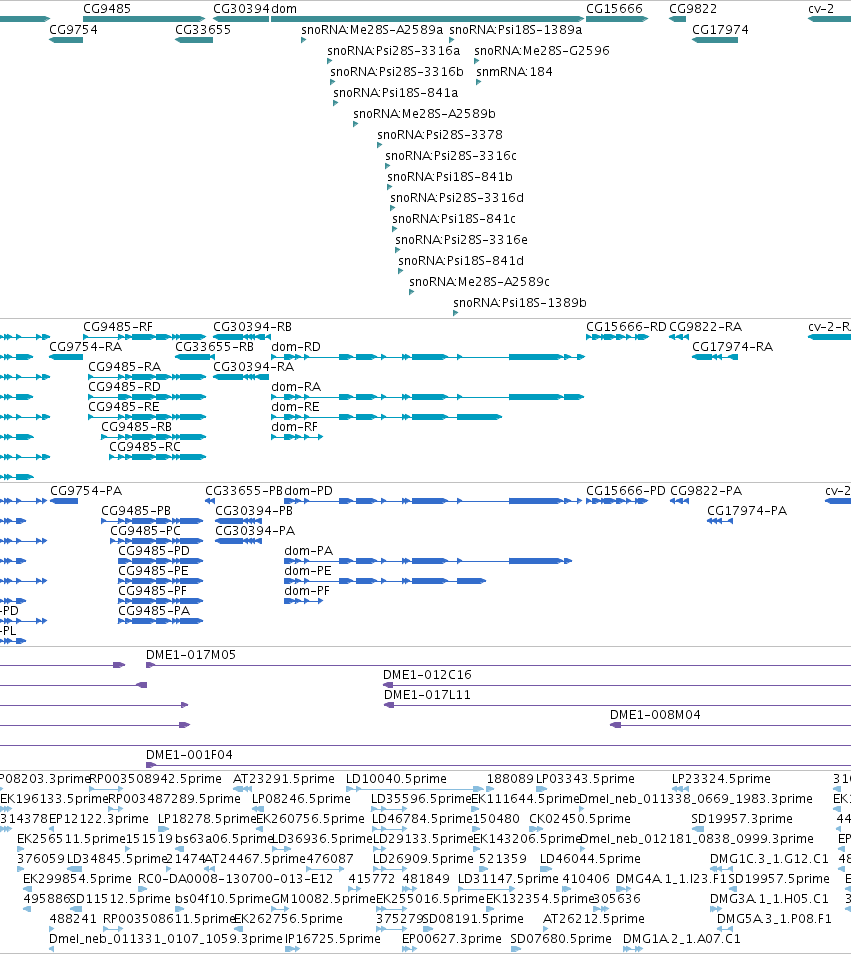The height and width of the screenshot is (954, 851).
Task: Click the SD07680.5prime EST label
Action: (x=561, y=939)
